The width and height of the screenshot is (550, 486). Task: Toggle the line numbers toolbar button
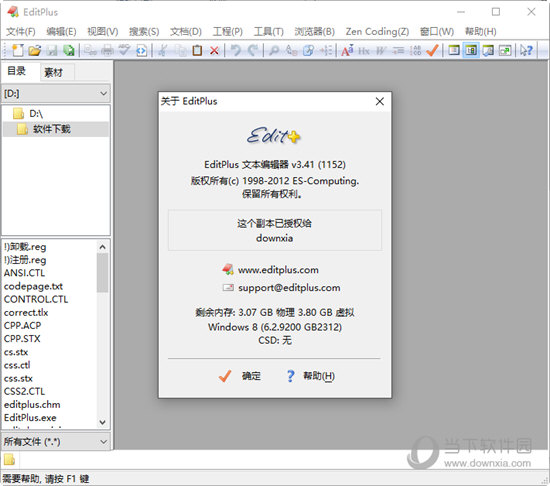point(415,50)
